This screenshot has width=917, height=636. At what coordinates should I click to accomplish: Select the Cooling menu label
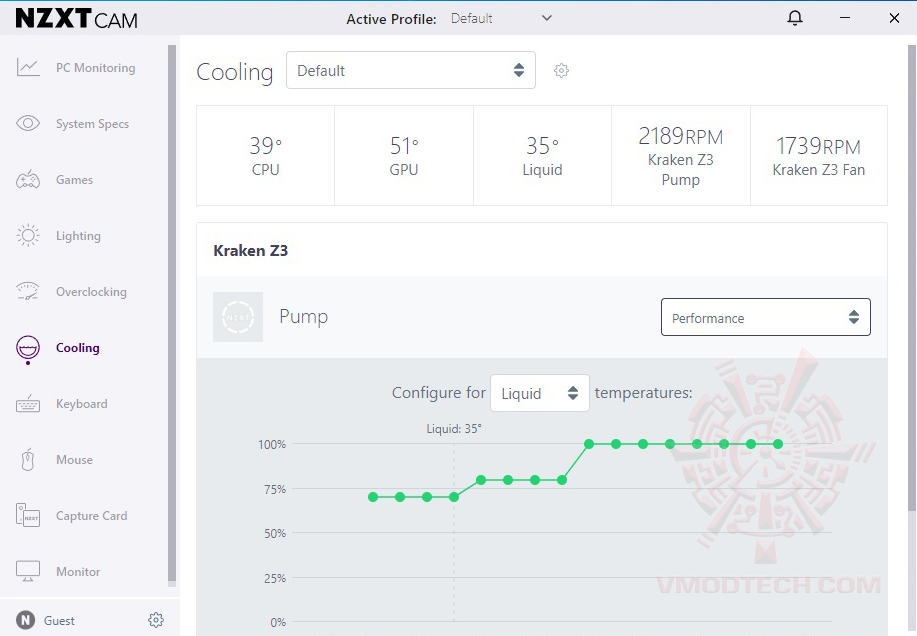[78, 348]
